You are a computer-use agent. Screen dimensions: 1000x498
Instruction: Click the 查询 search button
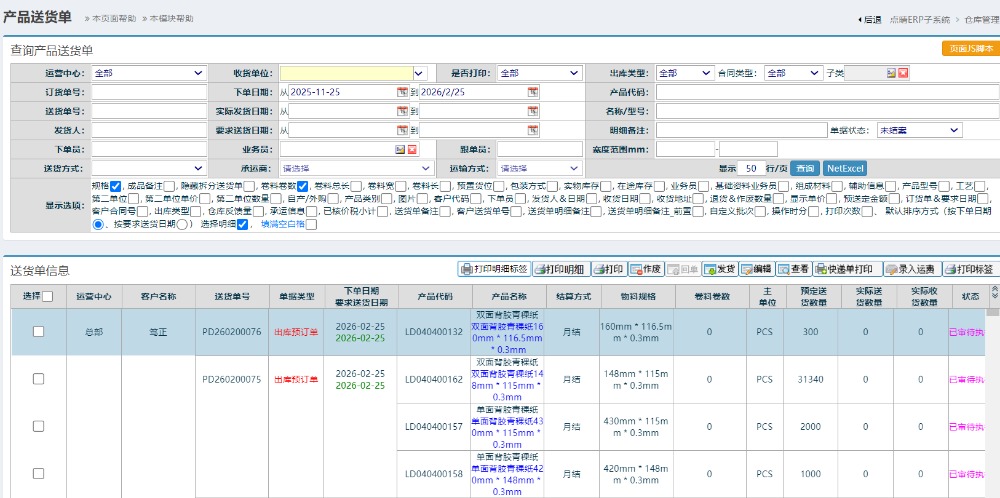pos(806,168)
